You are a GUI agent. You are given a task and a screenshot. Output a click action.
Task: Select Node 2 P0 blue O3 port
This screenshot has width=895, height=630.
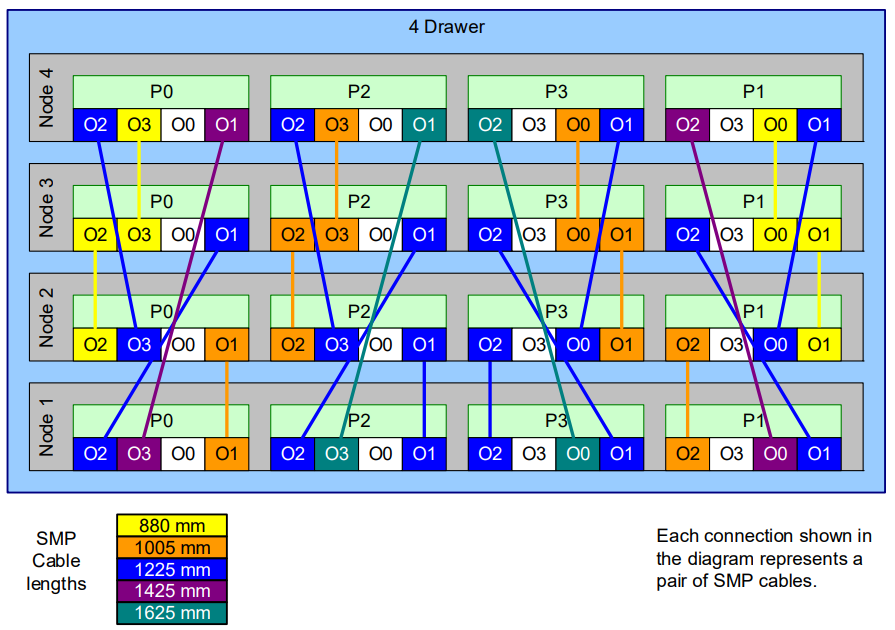point(139,344)
